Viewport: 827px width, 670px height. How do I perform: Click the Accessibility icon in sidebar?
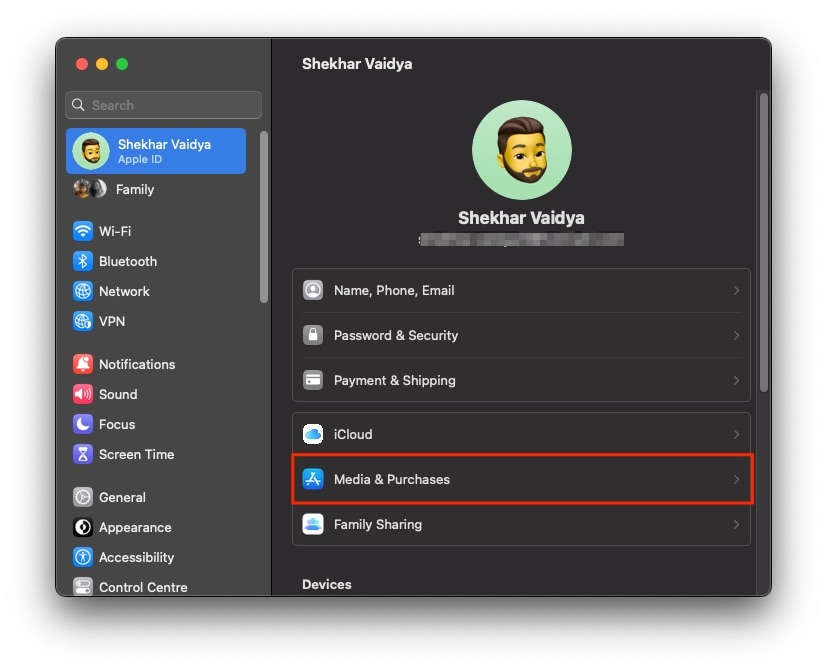(83, 557)
